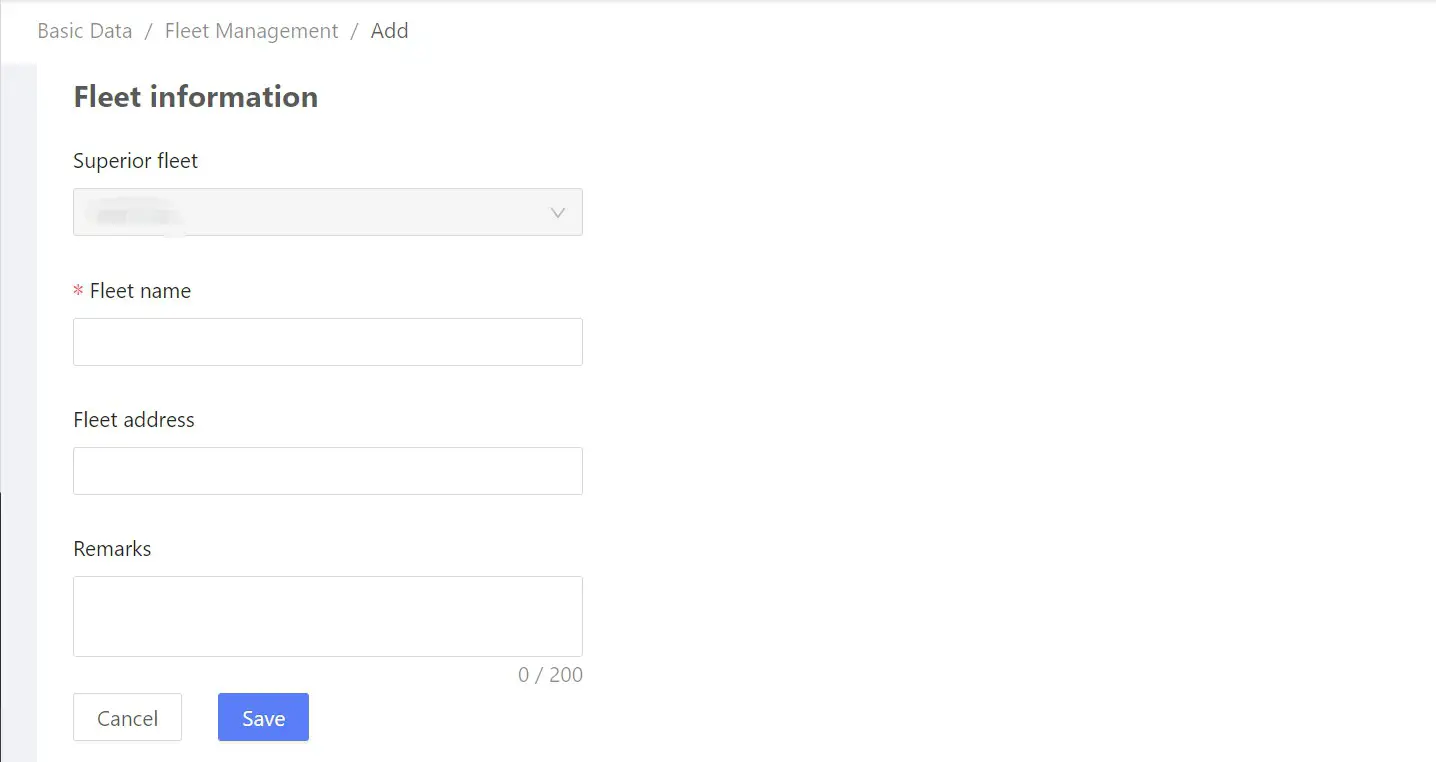1436x762 pixels.
Task: Click the Remarks label
Action: click(112, 548)
